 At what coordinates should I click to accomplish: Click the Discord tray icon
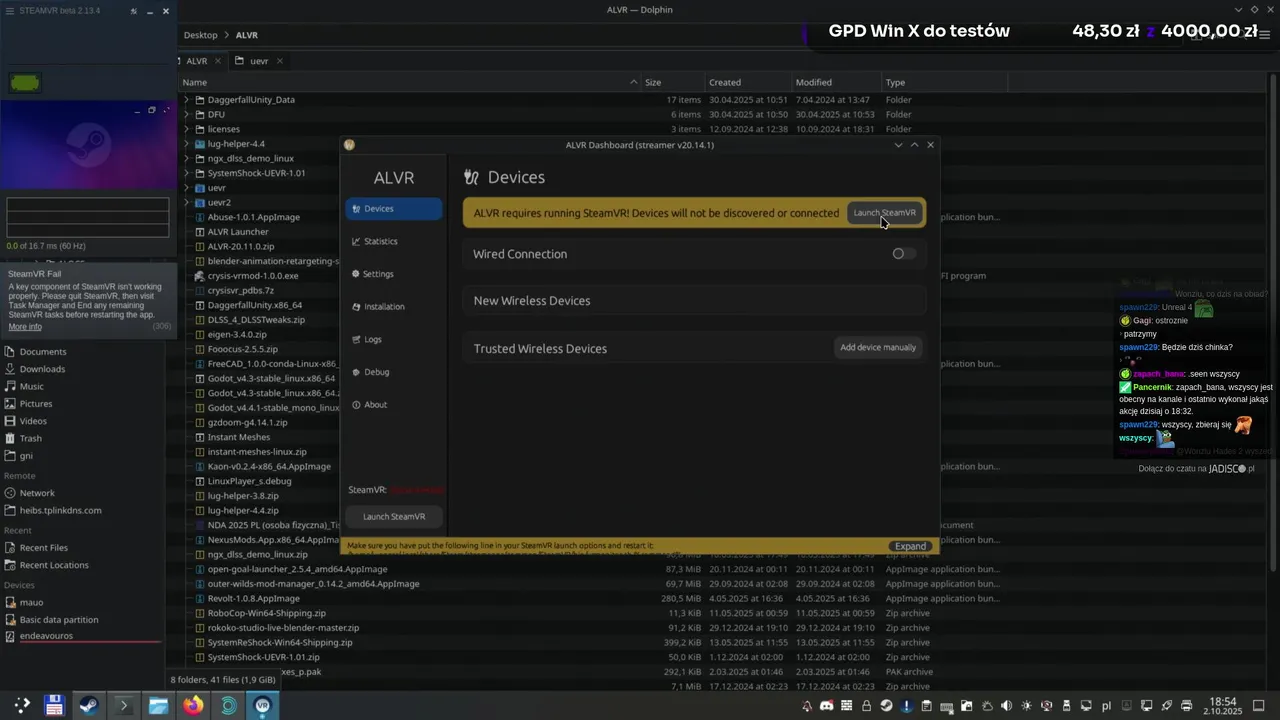click(x=827, y=706)
